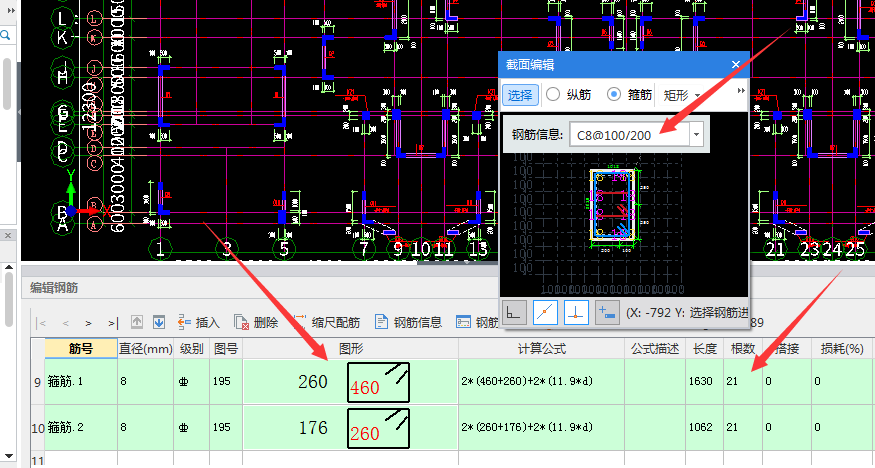The width and height of the screenshot is (875, 468).
Task: Open the 矩形 shape dropdown
Action: [x=681, y=95]
